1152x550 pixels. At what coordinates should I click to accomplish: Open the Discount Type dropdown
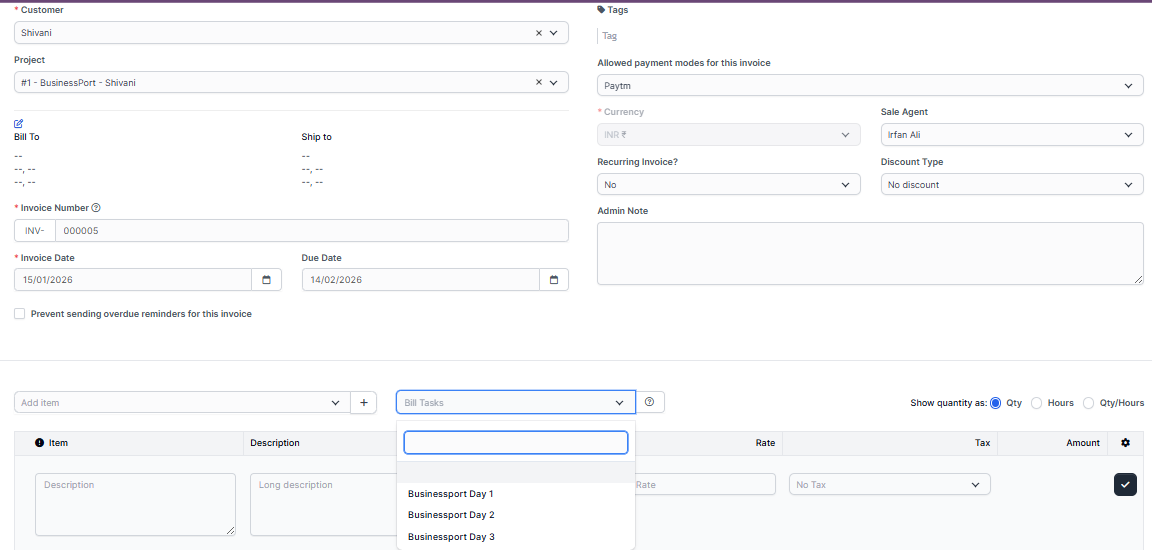(x=1011, y=185)
